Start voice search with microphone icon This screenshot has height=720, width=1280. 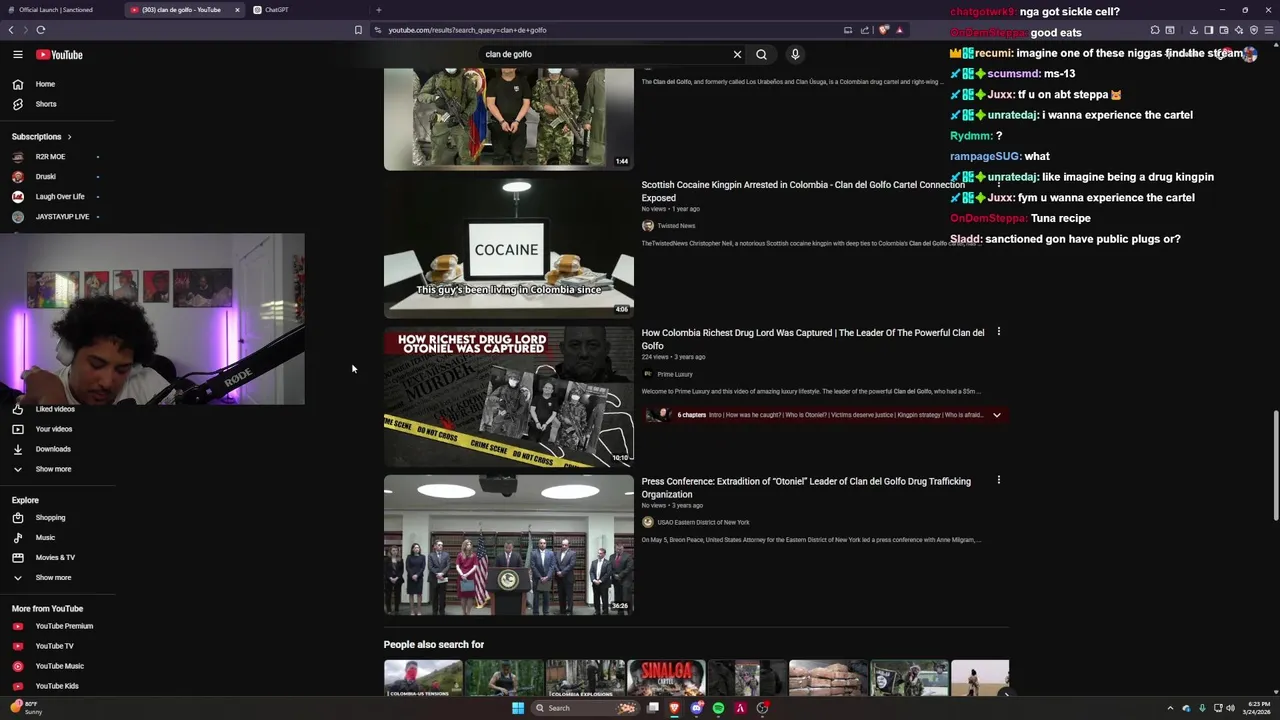point(795,55)
